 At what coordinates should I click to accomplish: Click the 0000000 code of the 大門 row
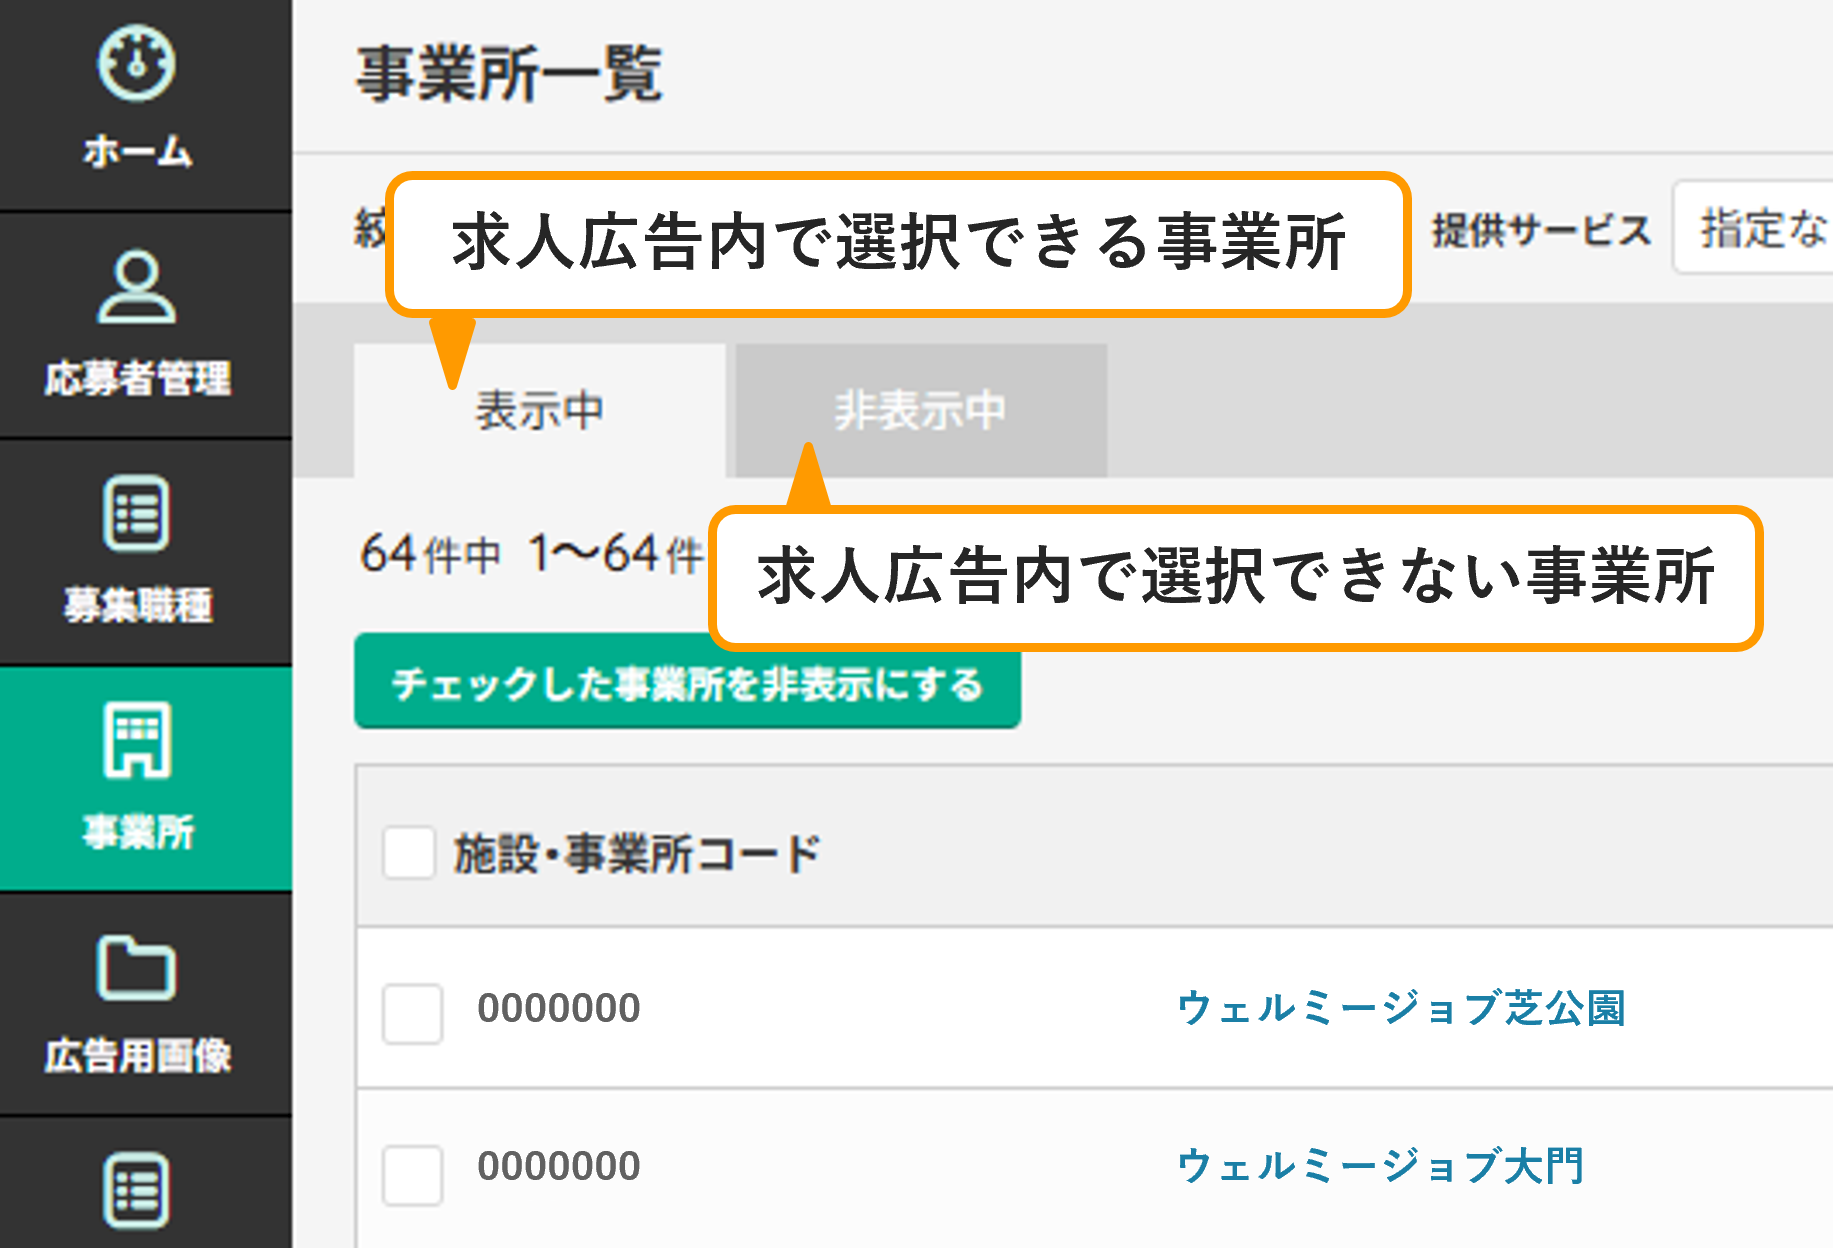click(x=558, y=1165)
